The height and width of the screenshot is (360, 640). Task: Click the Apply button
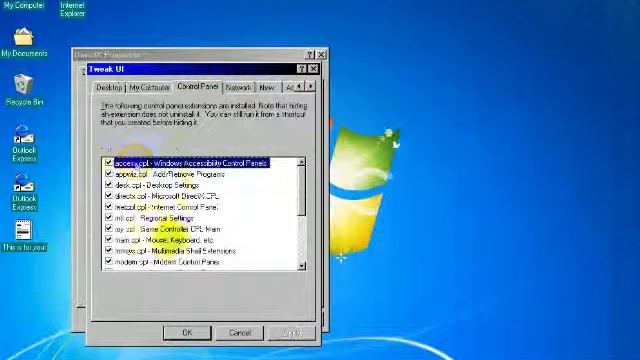coord(292,333)
